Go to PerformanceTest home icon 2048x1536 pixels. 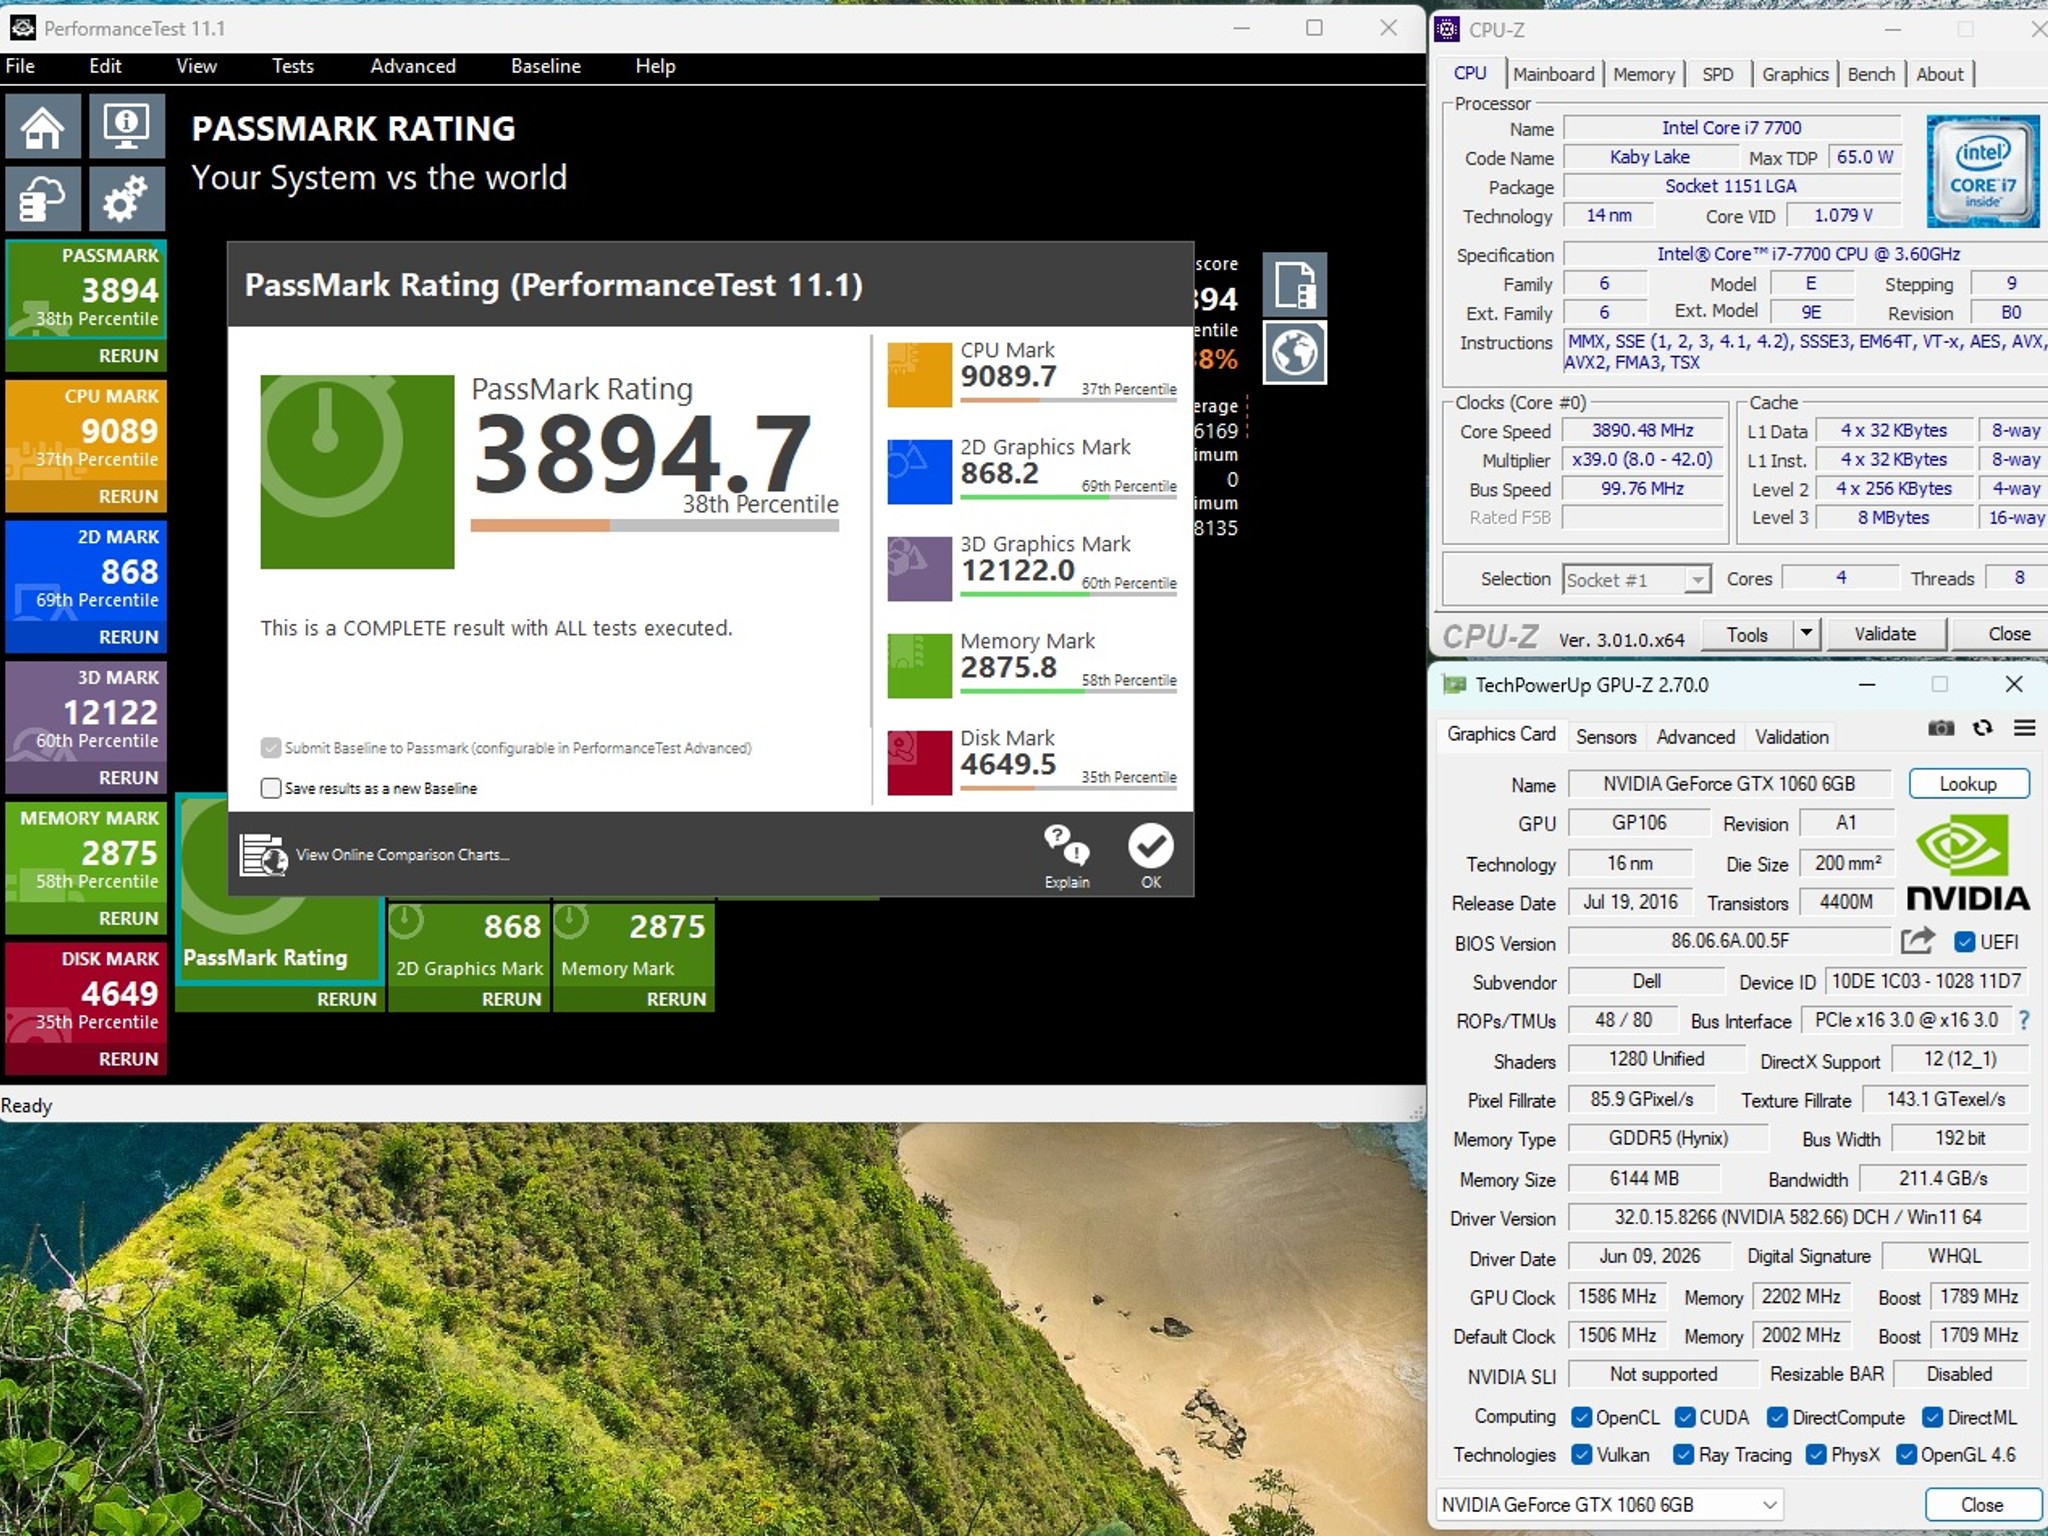click(x=43, y=127)
